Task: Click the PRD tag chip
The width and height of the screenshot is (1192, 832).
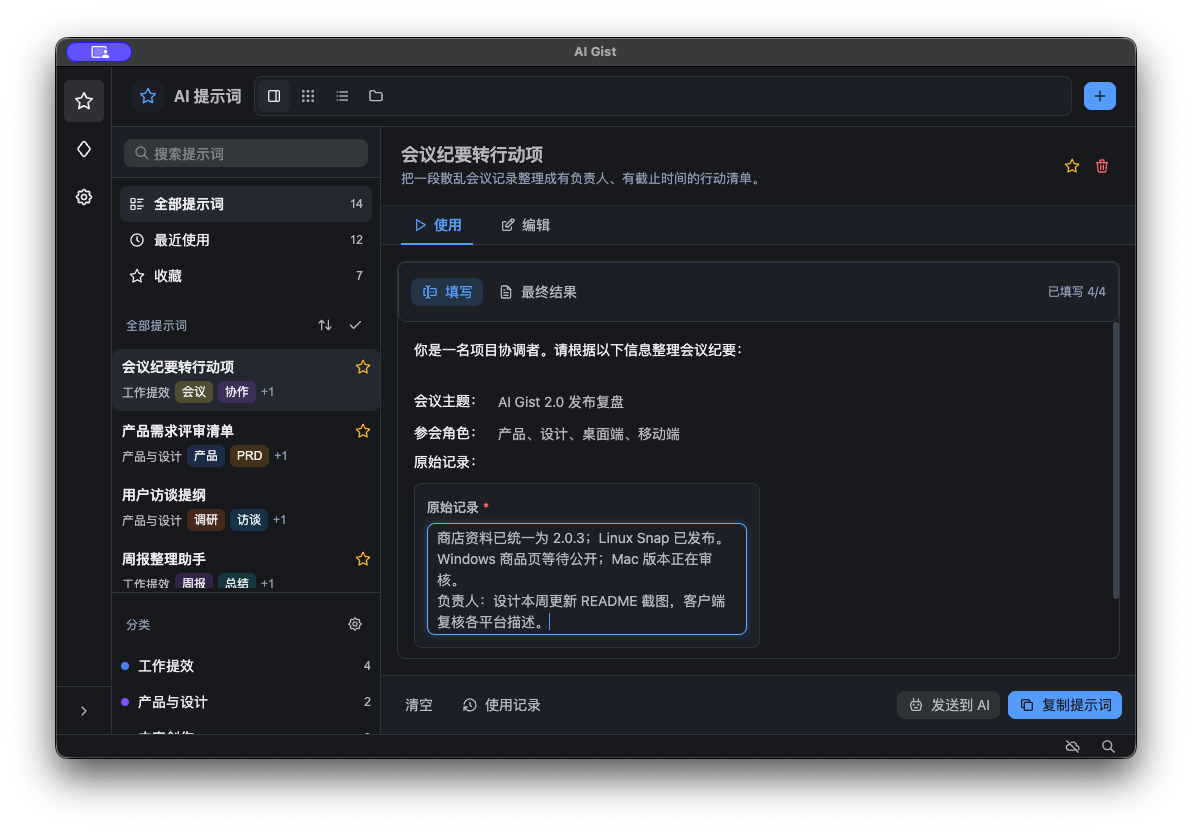Action: pyautogui.click(x=249, y=456)
